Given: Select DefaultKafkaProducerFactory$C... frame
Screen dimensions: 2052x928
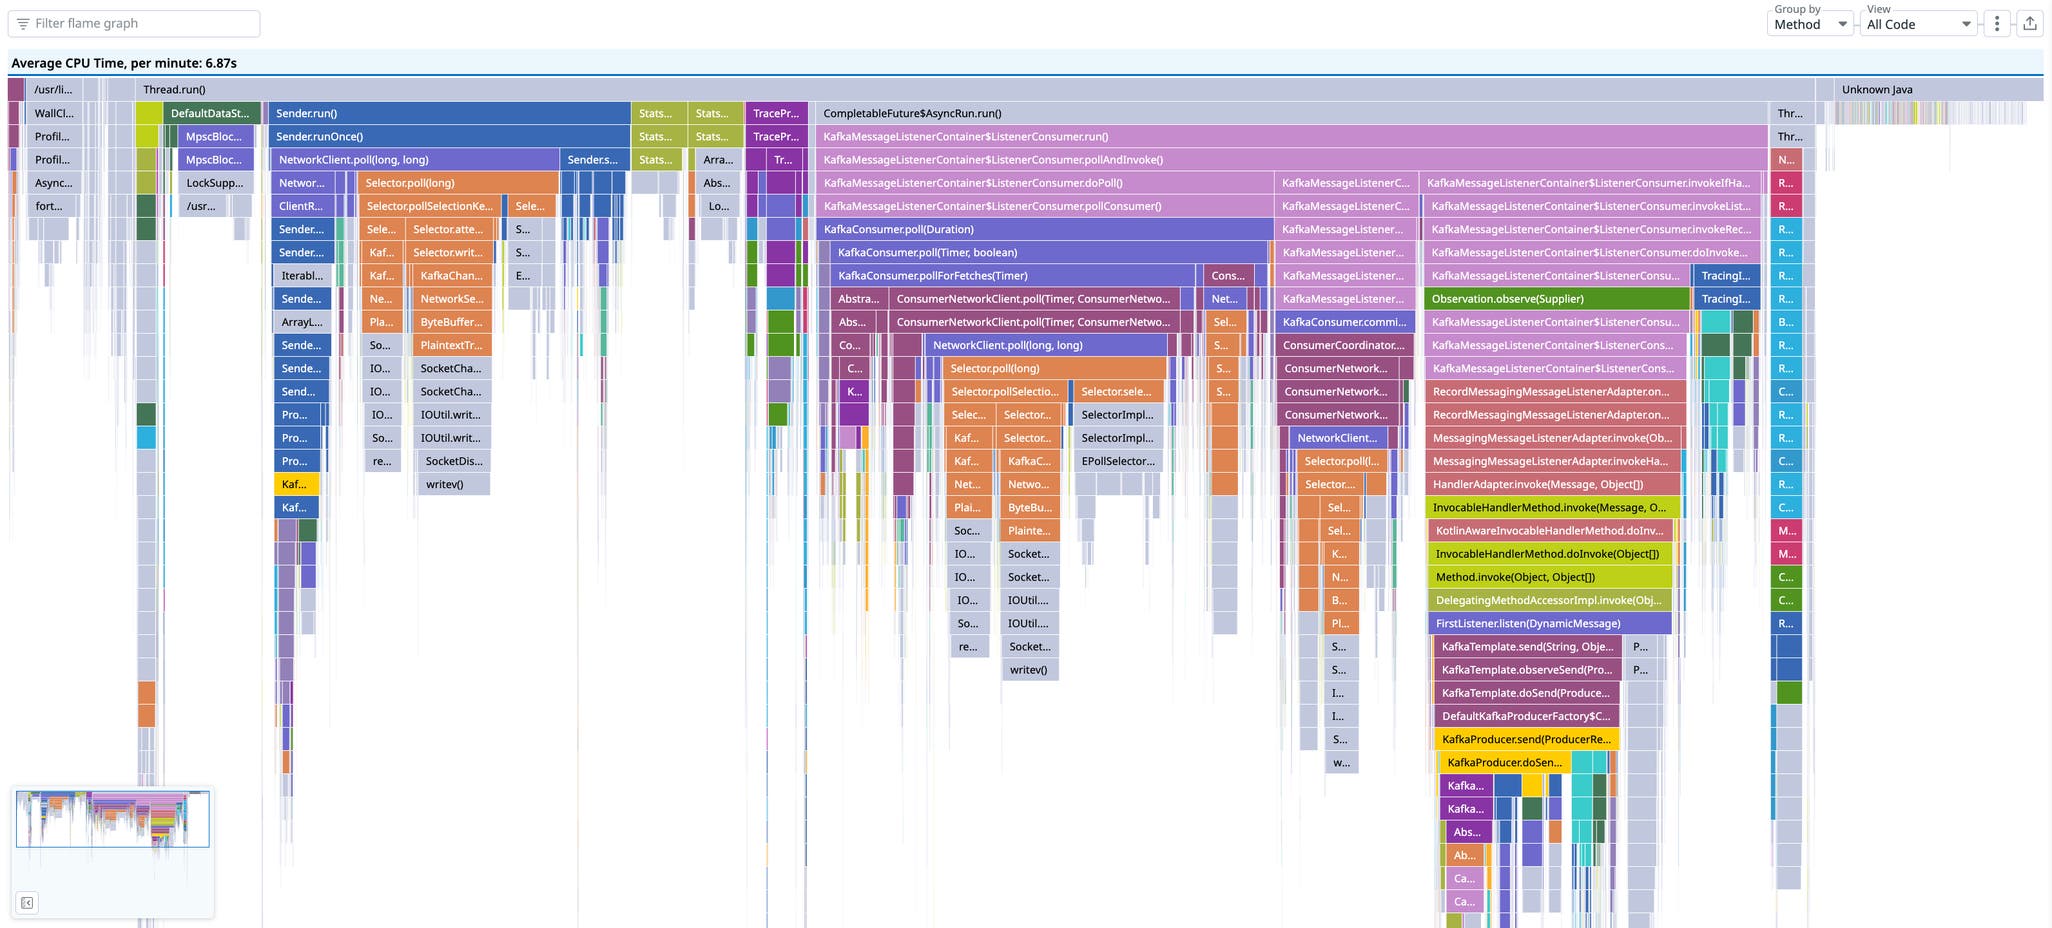Looking at the screenshot, I should point(1528,716).
